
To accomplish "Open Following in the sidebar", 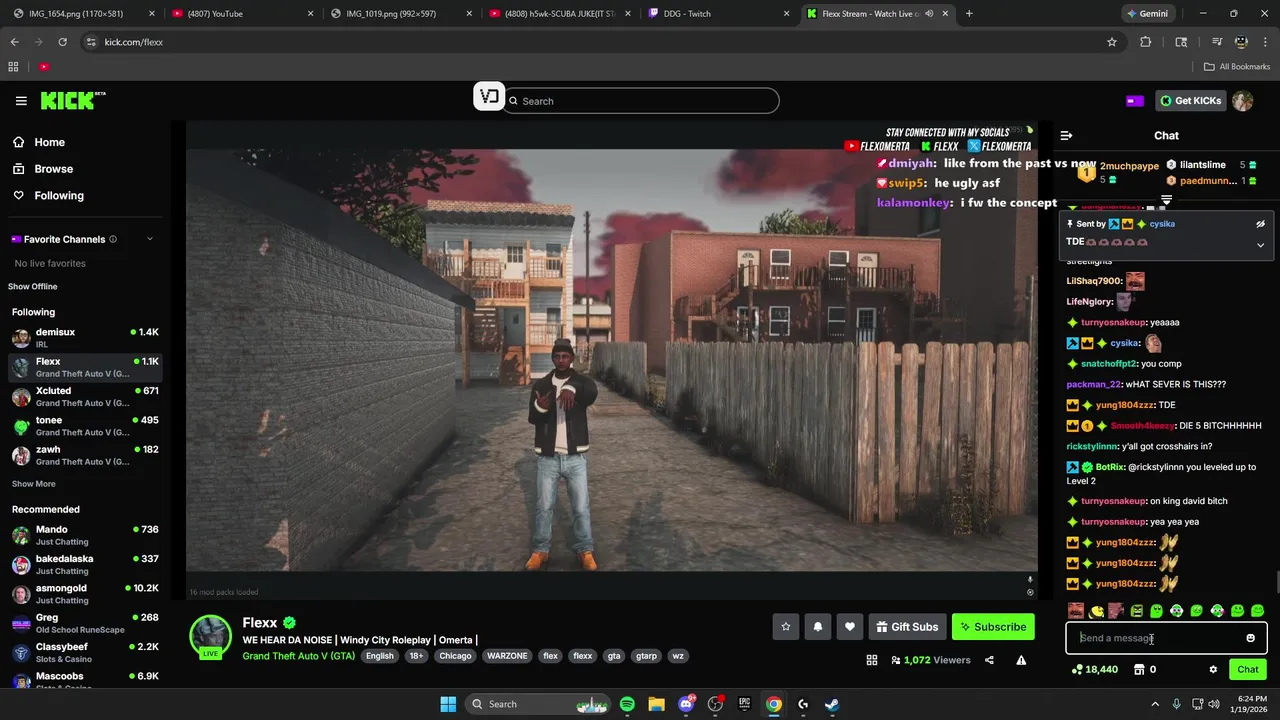I will click(x=82, y=196).
